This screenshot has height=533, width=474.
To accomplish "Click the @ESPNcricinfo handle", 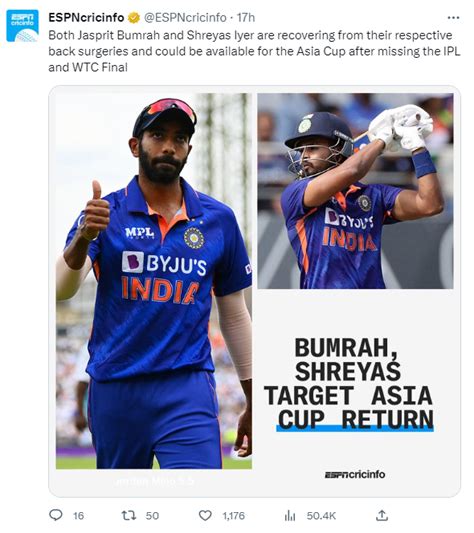I will [x=185, y=18].
